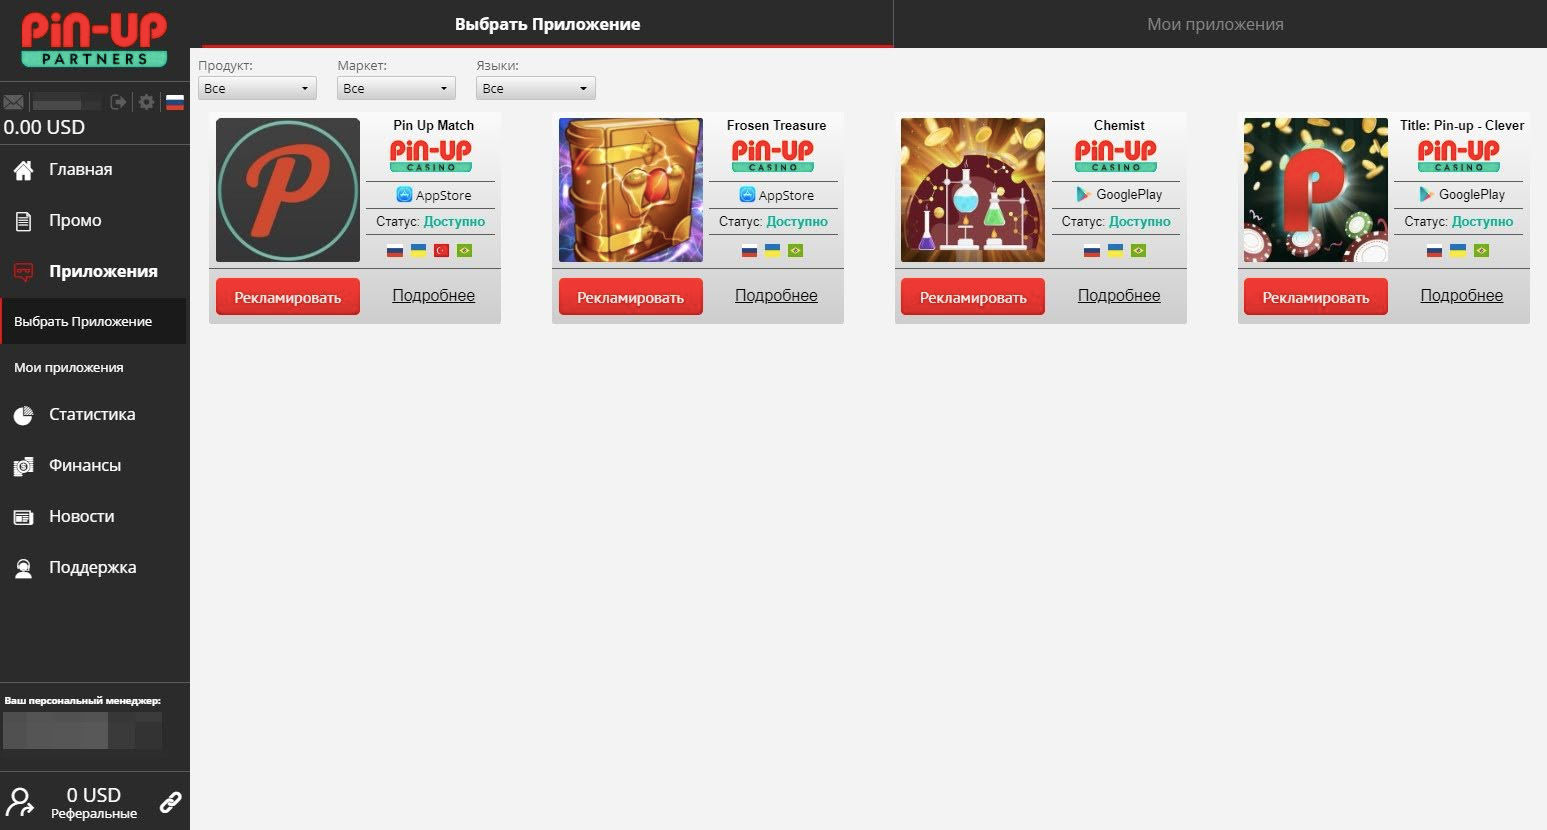The width and height of the screenshot is (1547, 830).
Task: Click Рекламировать for Pin-up Clever app
Action: click(1316, 297)
